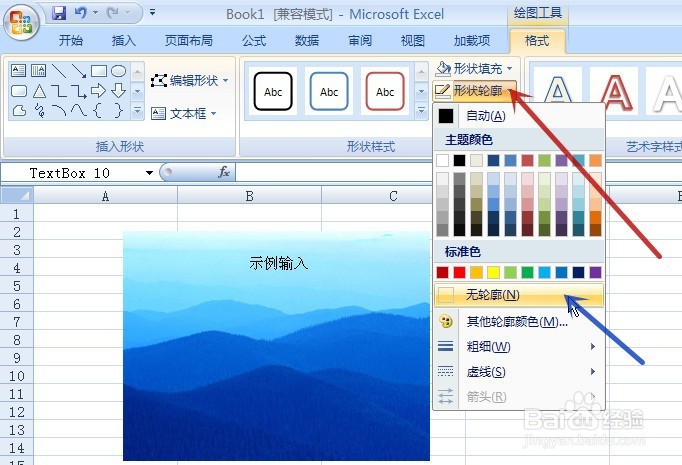Open the Name Box dropdown arrow
The image size is (682, 465).
click(x=149, y=173)
